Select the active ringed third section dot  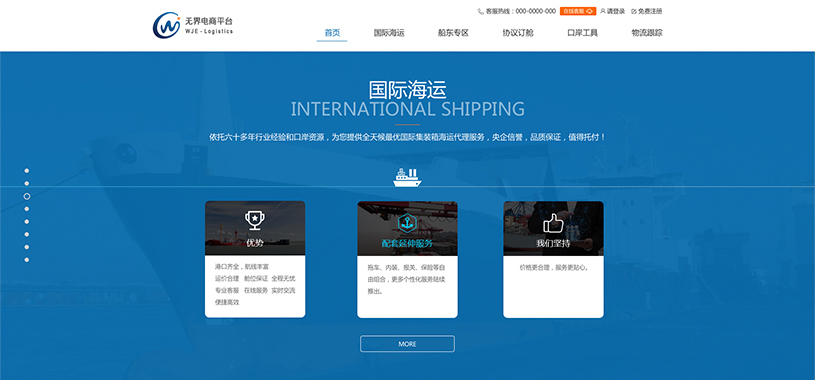(x=27, y=196)
